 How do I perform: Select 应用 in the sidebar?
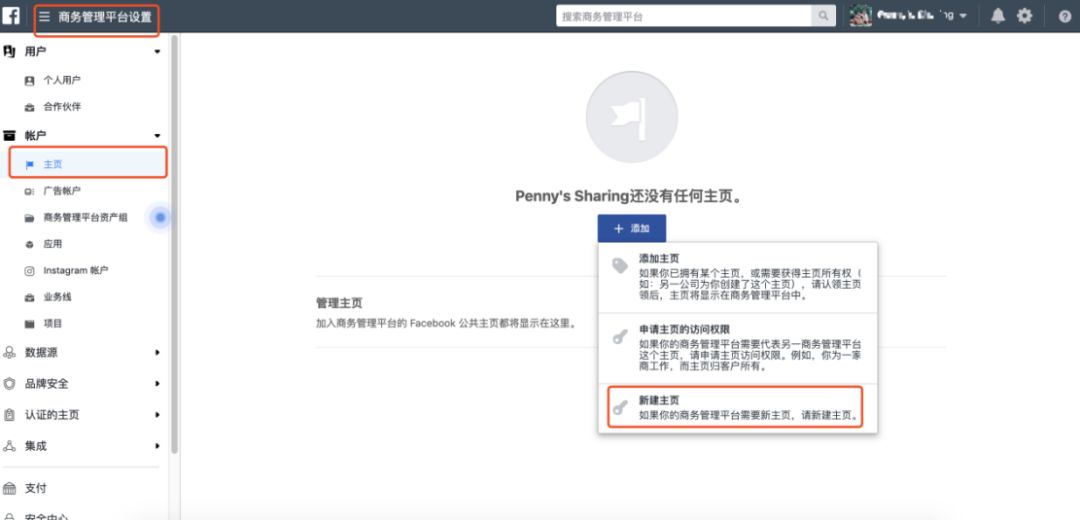[53, 245]
